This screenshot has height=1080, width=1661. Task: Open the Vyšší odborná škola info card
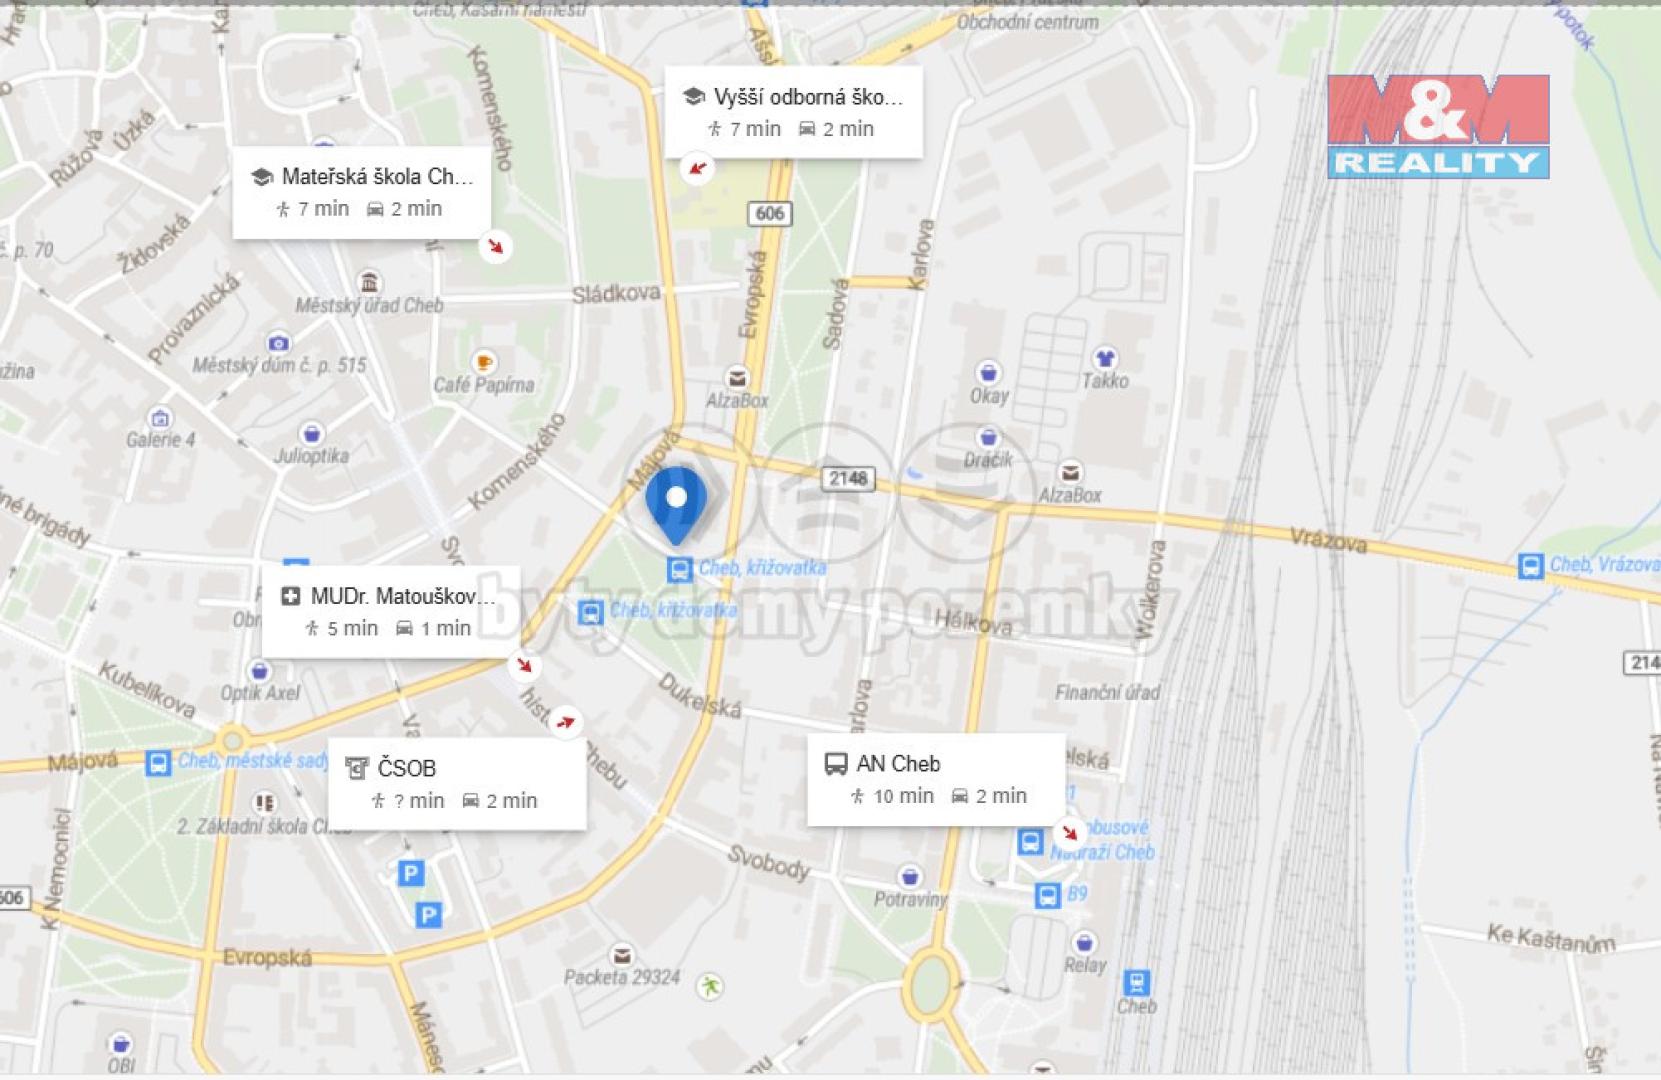click(x=793, y=113)
